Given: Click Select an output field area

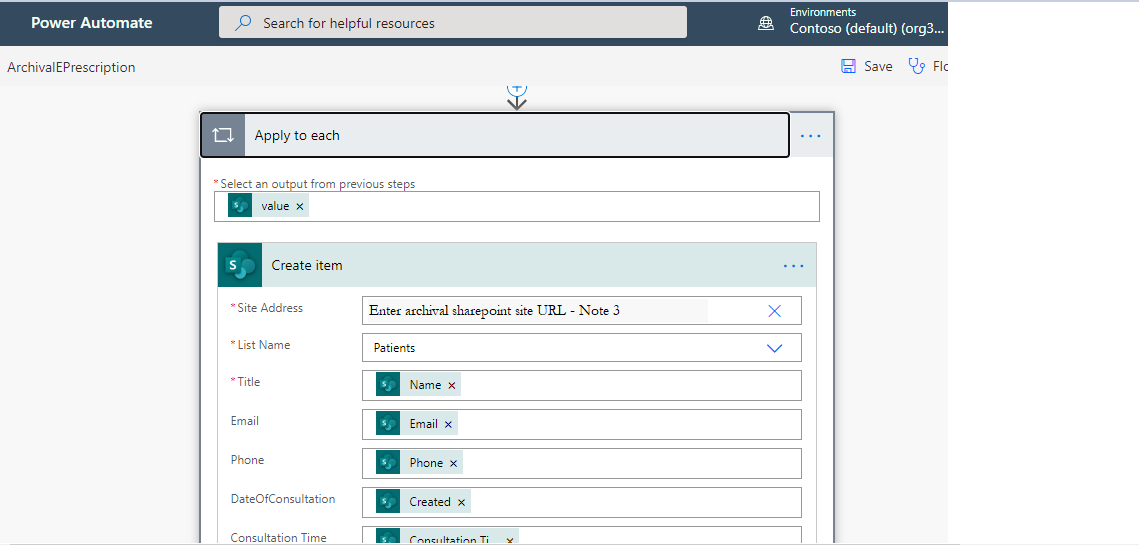Looking at the screenshot, I should [x=516, y=206].
